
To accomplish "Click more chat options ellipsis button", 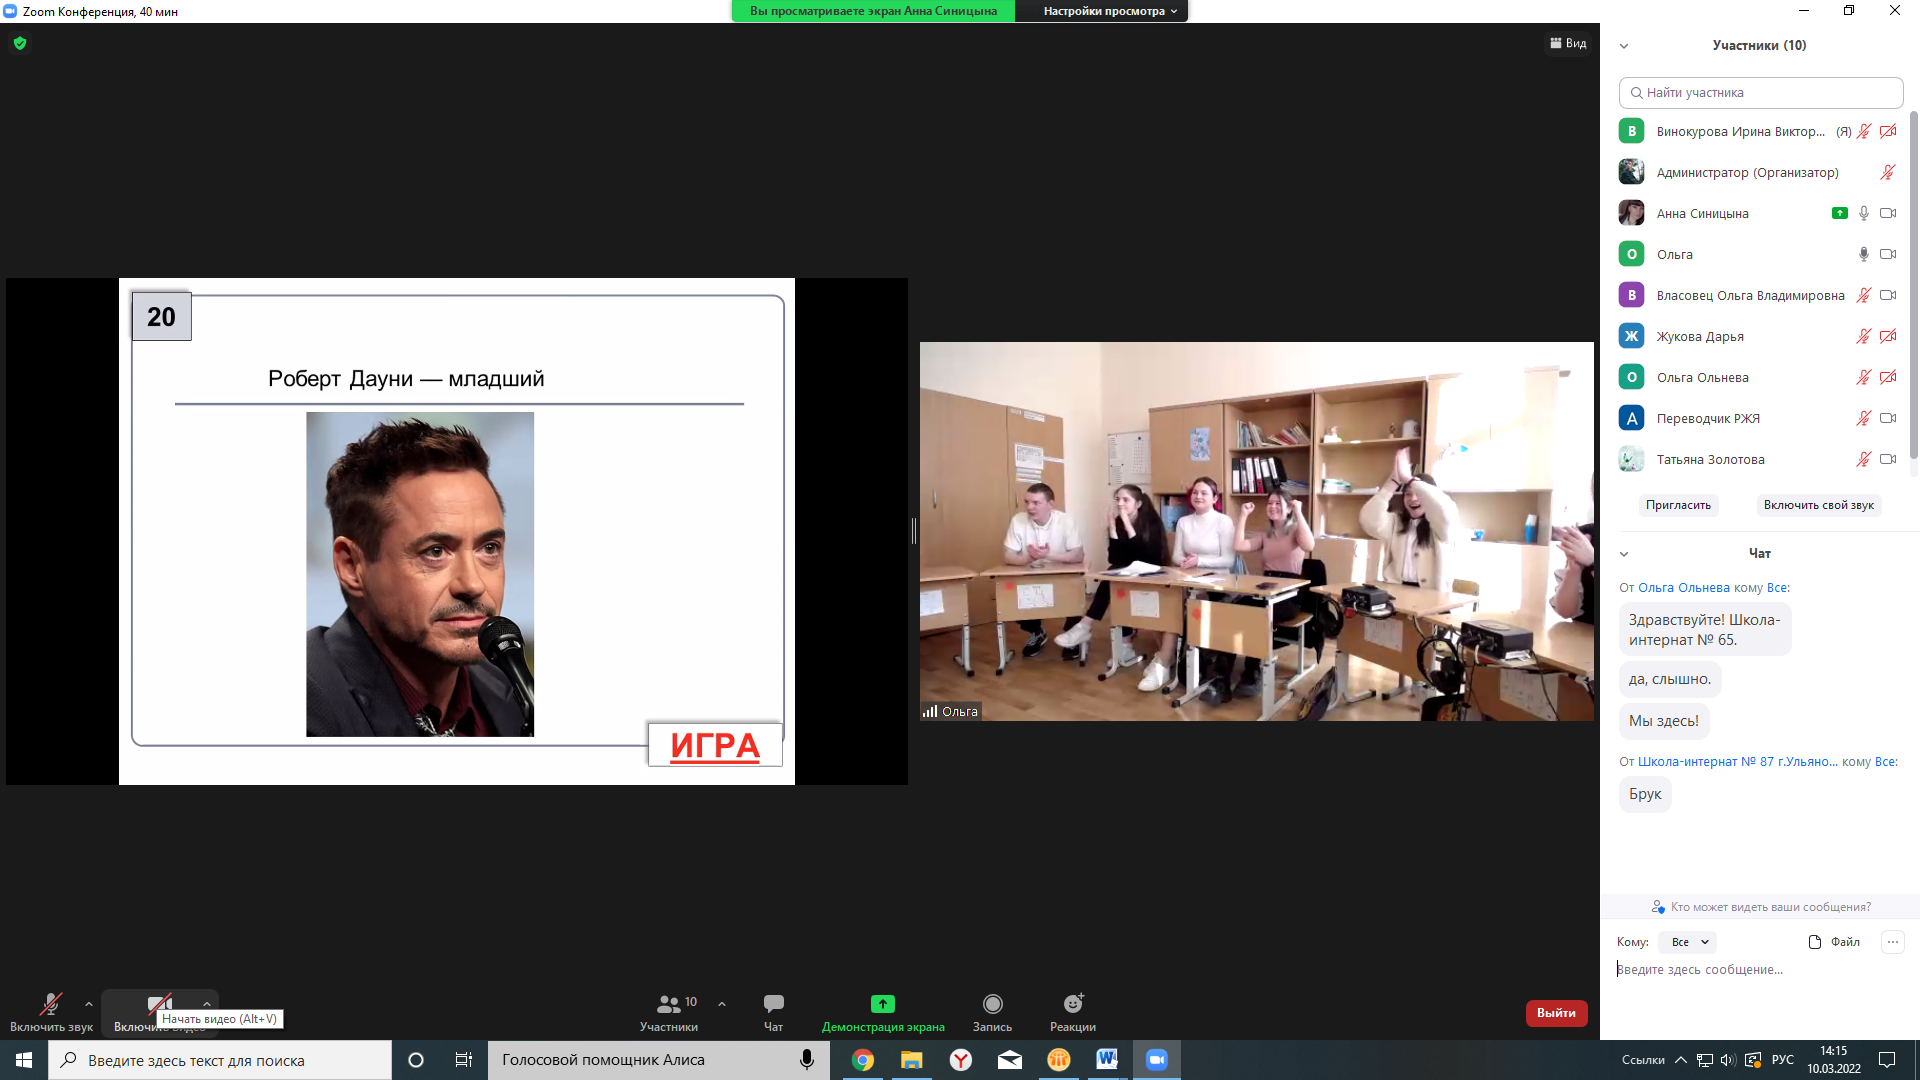I will 1892,942.
